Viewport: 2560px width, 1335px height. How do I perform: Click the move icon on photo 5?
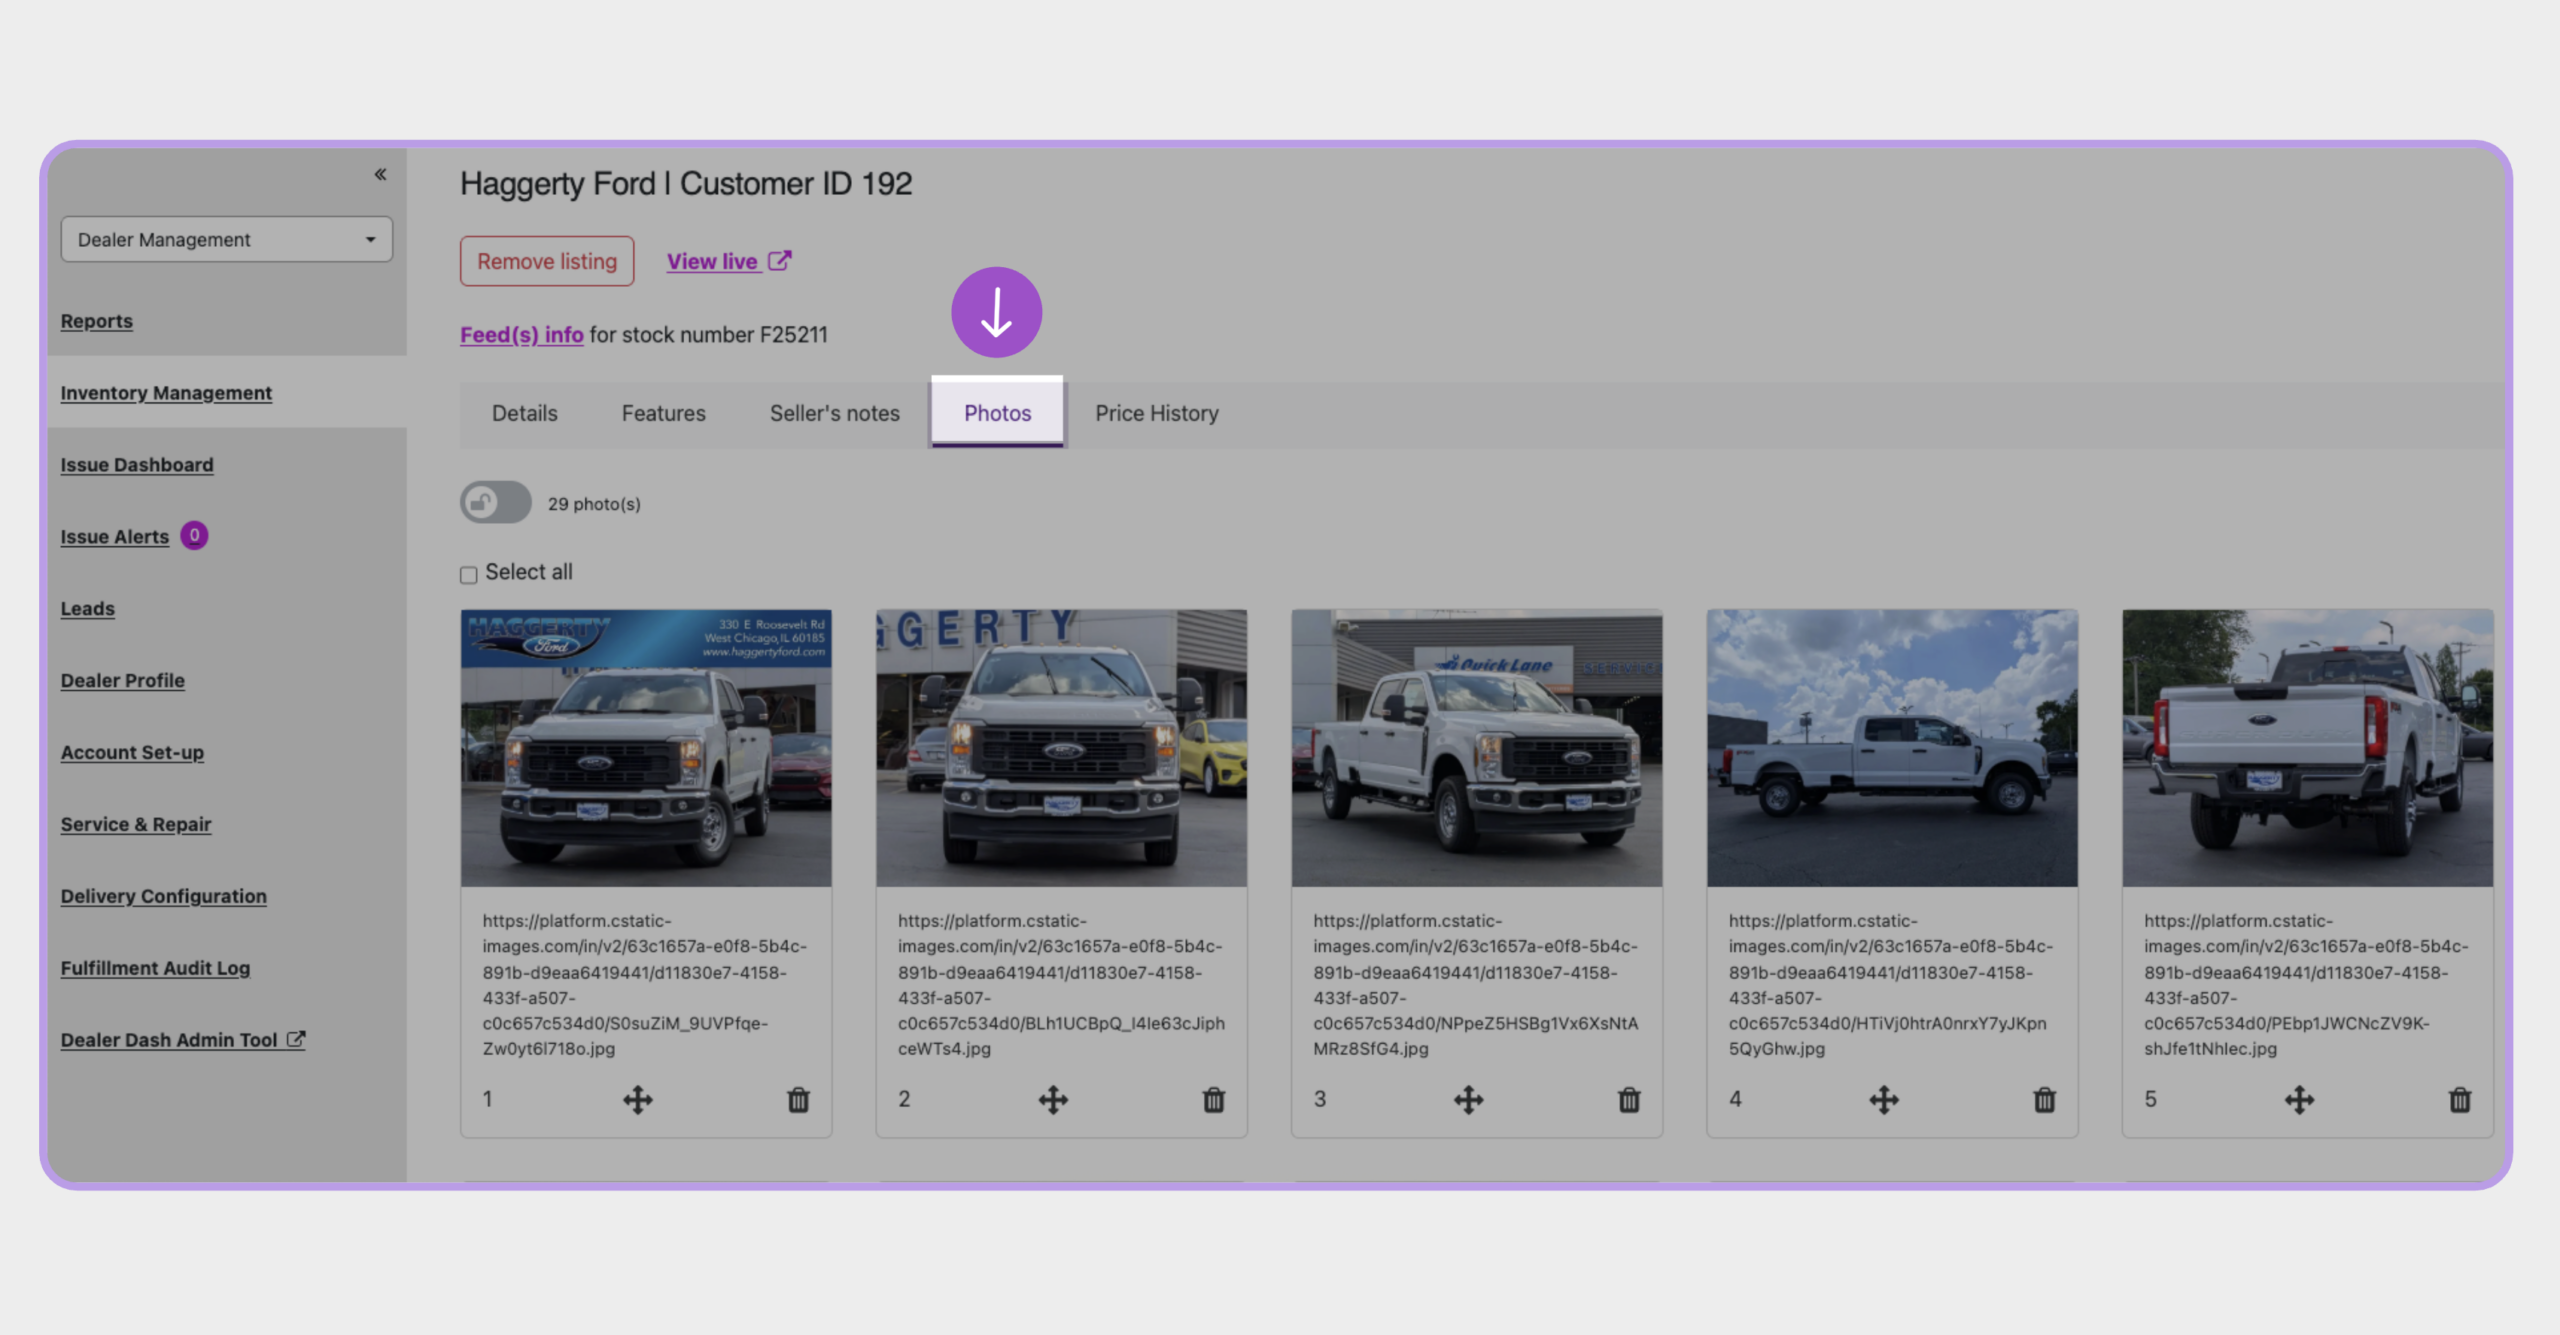click(x=2300, y=1100)
